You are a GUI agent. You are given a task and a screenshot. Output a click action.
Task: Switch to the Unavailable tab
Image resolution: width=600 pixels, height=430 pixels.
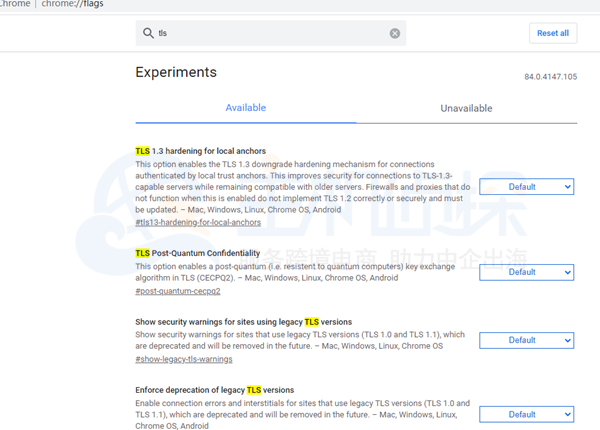[466, 108]
